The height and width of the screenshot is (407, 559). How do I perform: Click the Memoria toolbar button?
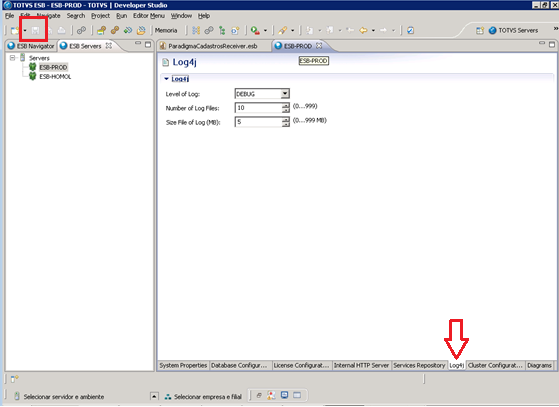[166, 31]
